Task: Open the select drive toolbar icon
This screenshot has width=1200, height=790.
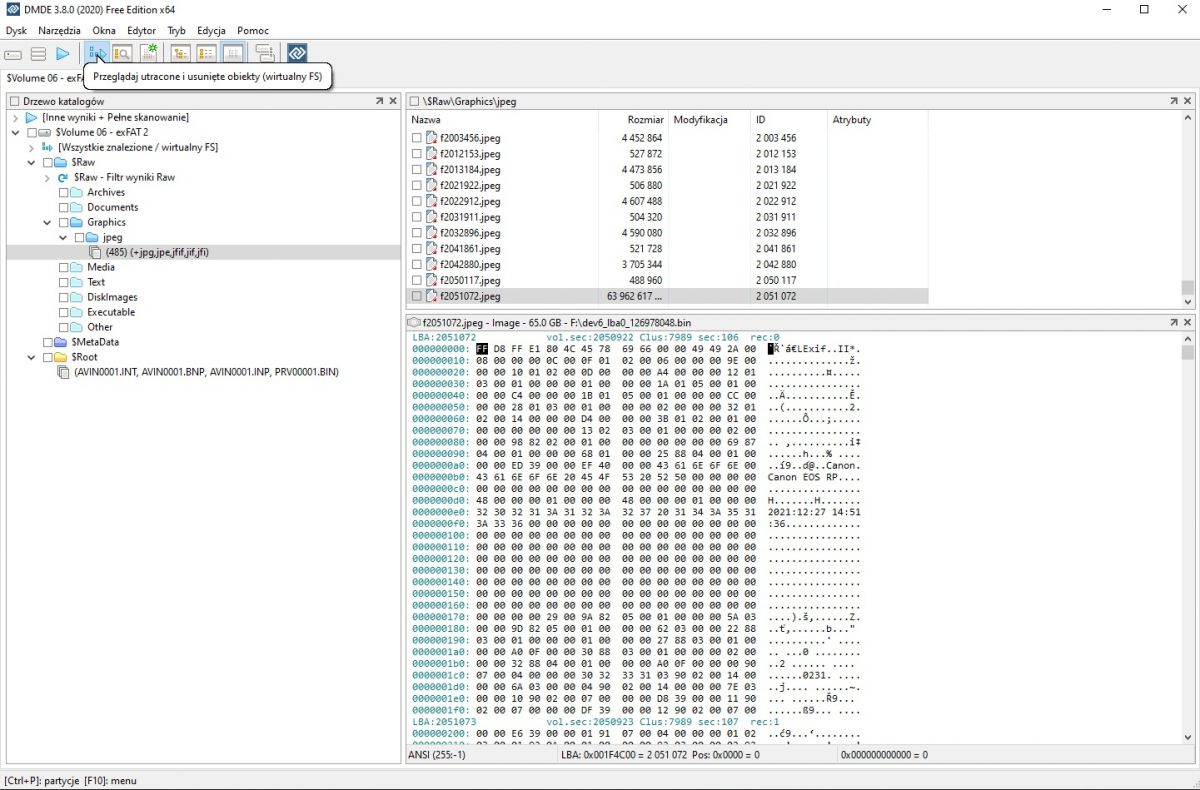Action: pos(14,53)
